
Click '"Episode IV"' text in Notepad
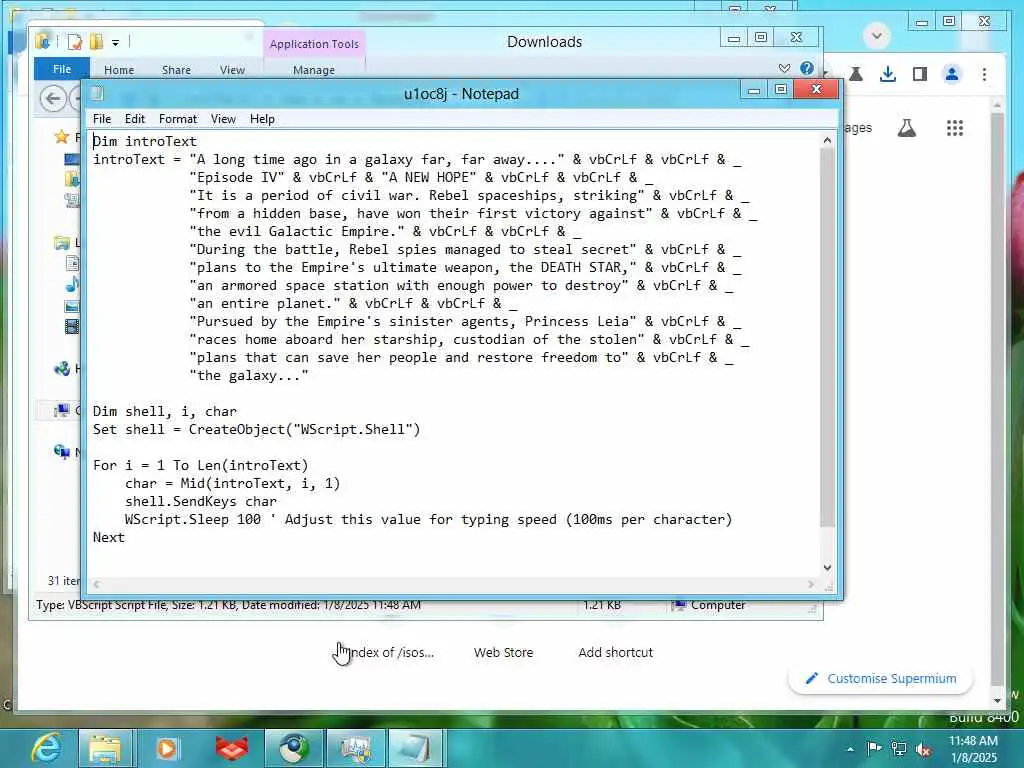237,177
